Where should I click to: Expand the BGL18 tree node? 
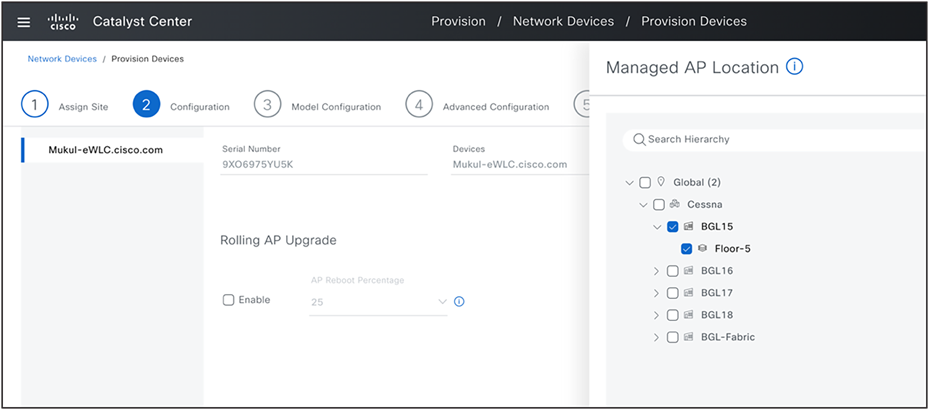coord(656,315)
